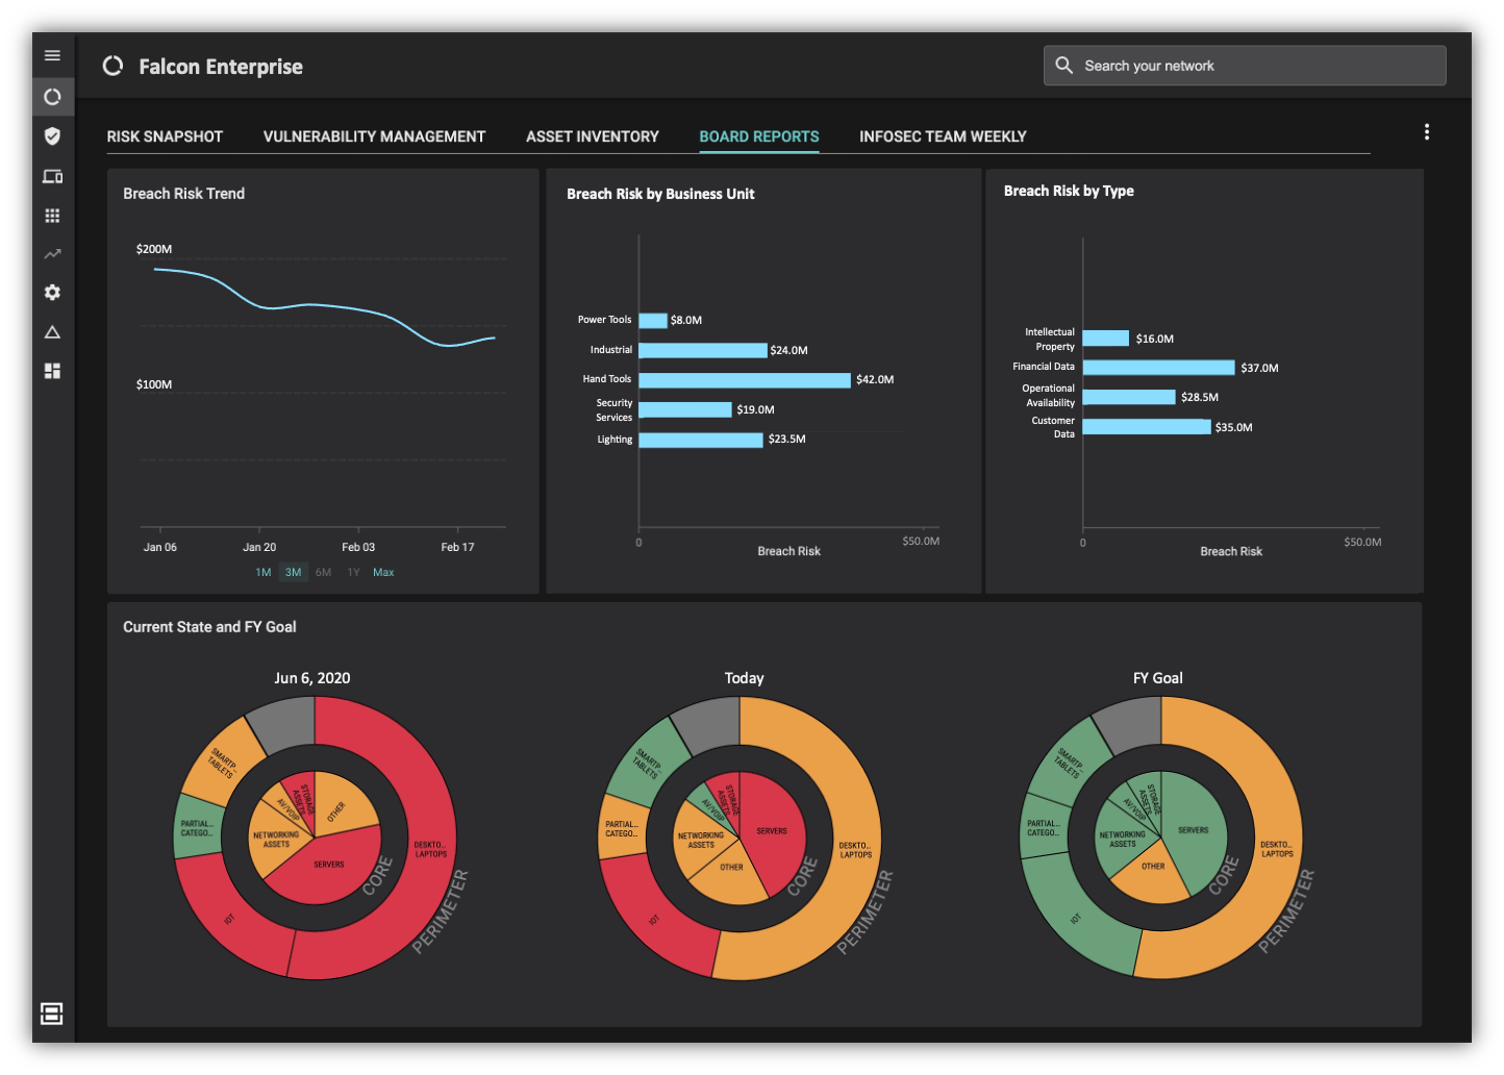This screenshot has height=1075, width=1504.
Task: Click the Falcon Enterprise title text
Action: point(221,67)
